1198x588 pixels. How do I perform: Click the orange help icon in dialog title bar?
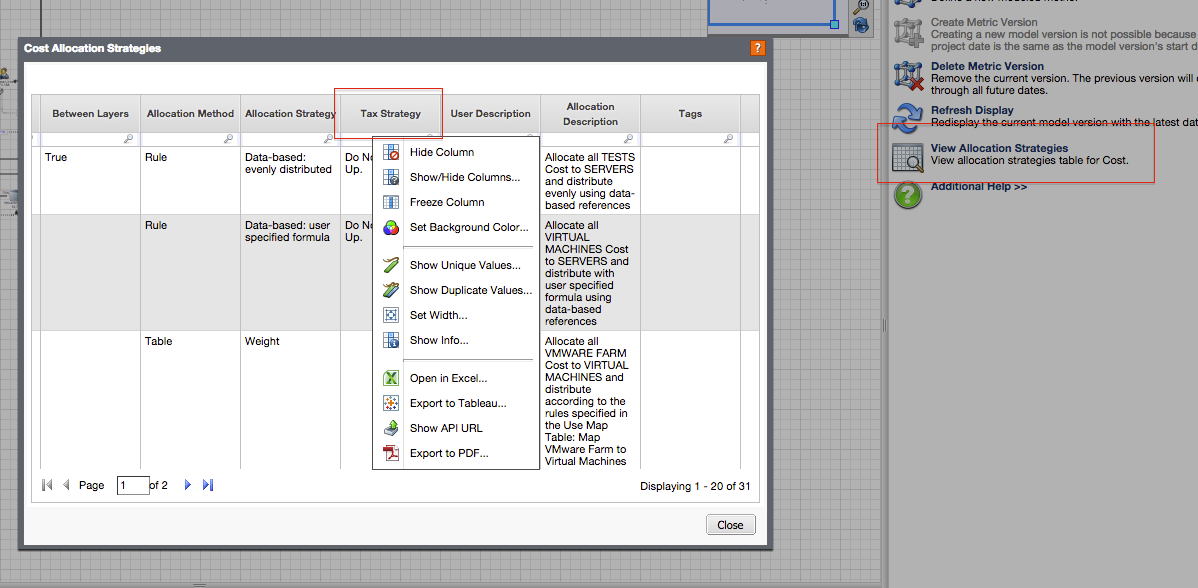point(757,48)
